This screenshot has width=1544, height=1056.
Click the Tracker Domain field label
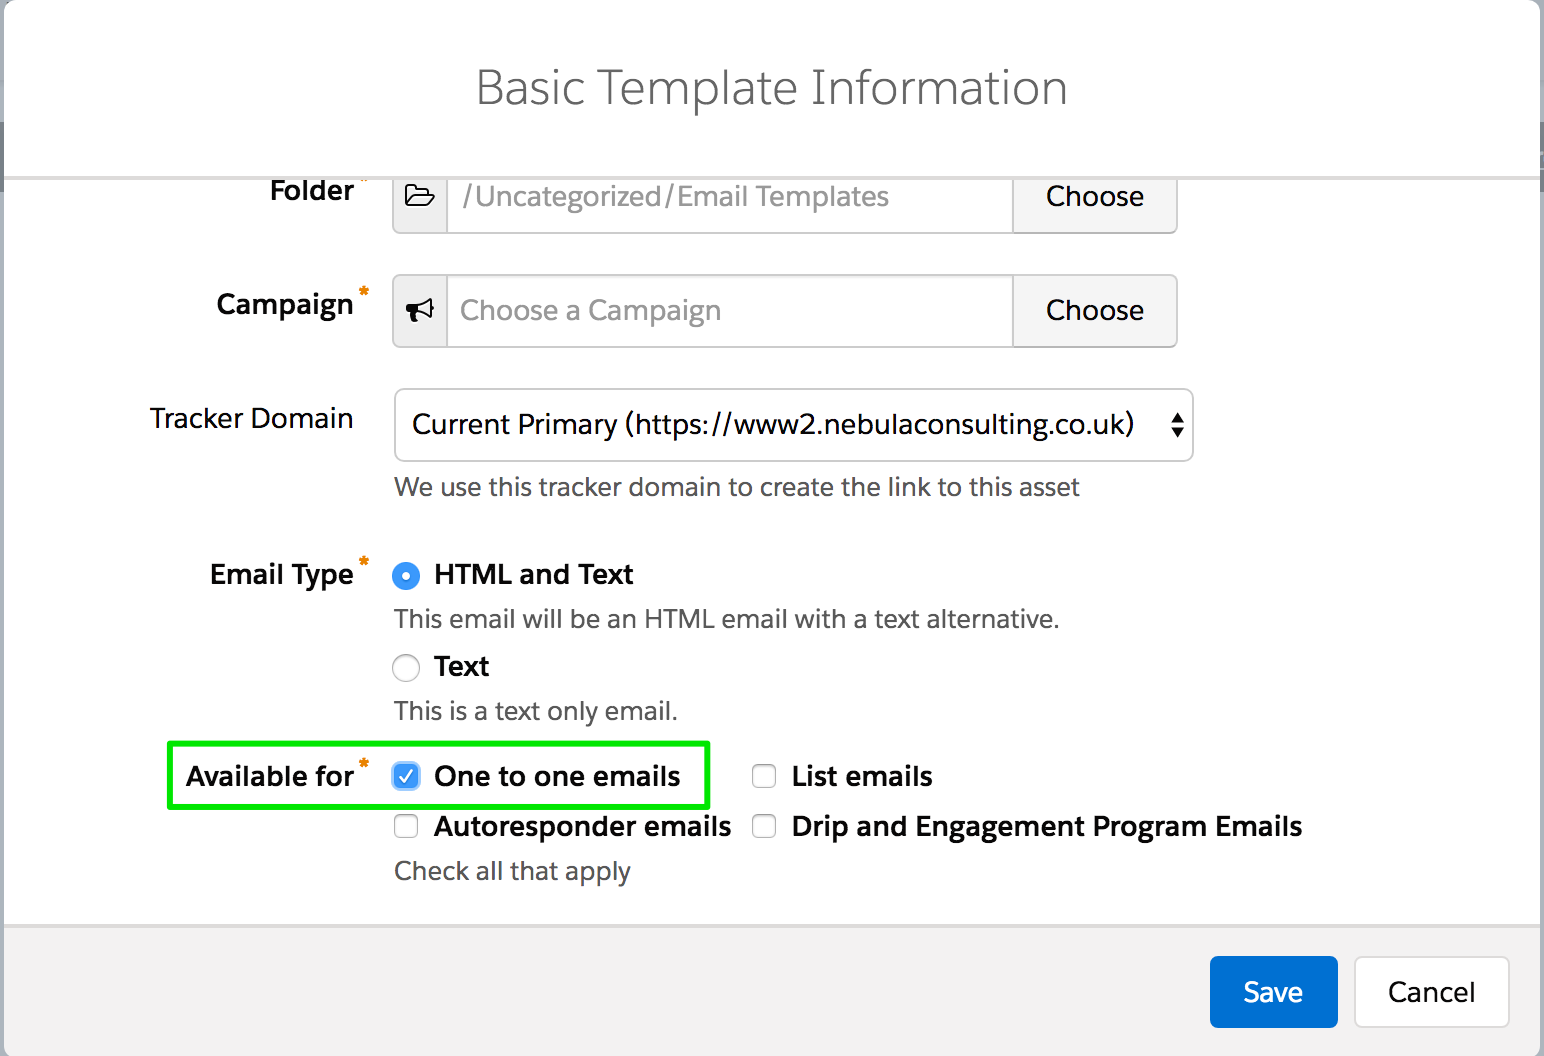pyautogui.click(x=251, y=418)
